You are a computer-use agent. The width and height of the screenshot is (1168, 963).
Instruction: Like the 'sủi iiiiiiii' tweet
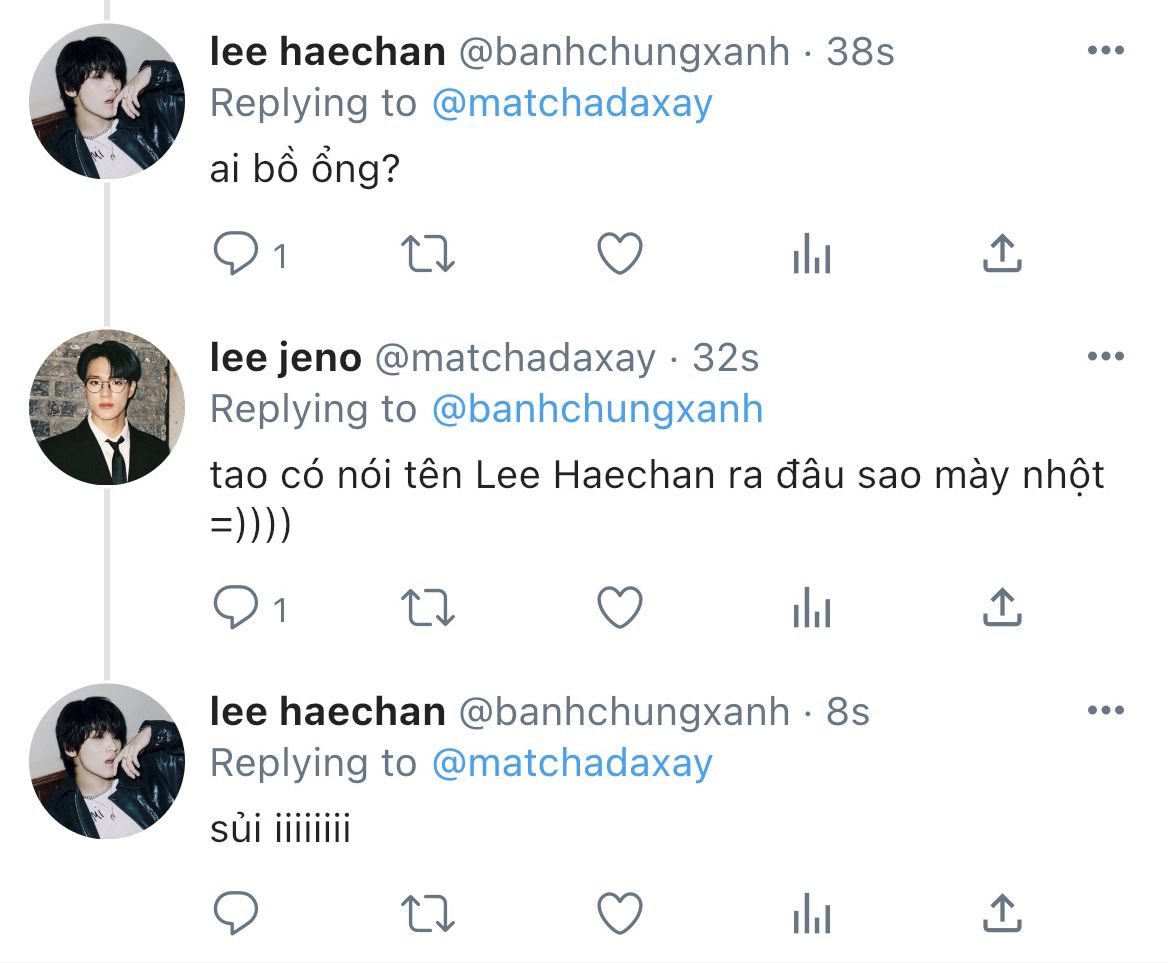point(619,912)
